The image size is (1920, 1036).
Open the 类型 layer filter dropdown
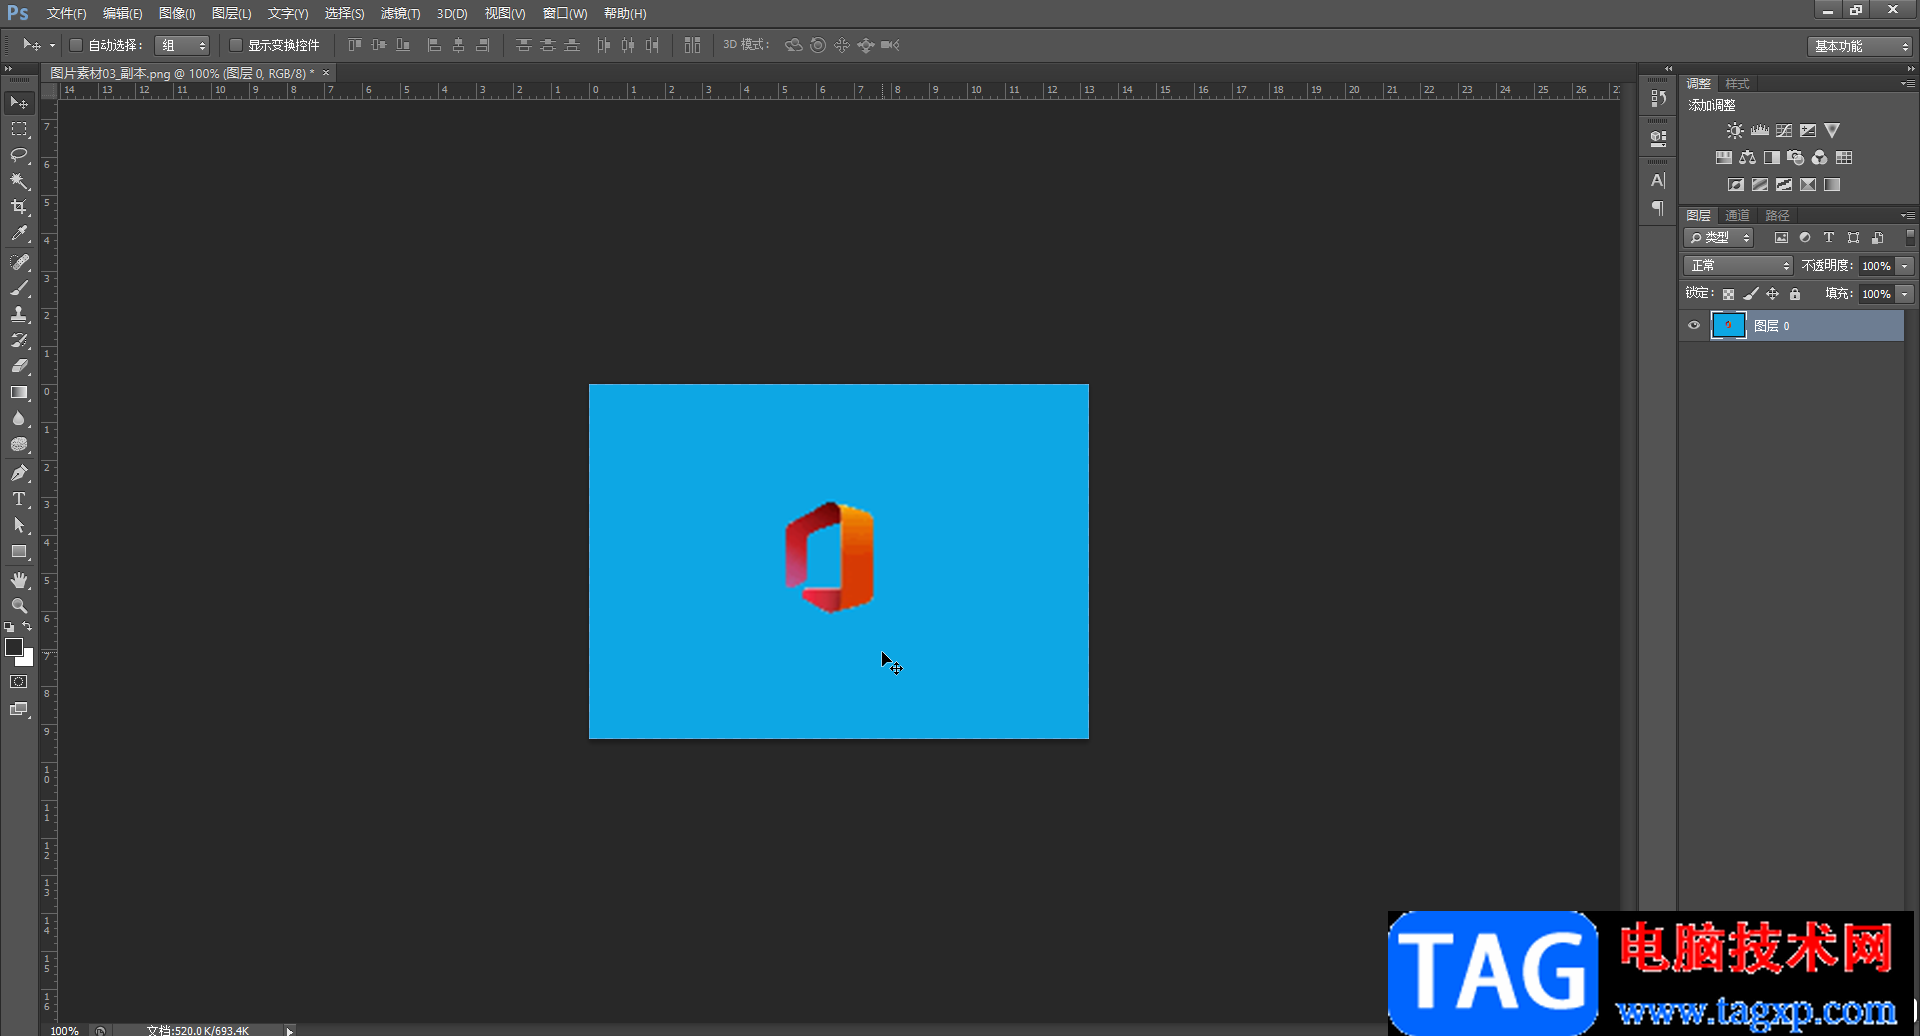click(x=1719, y=238)
